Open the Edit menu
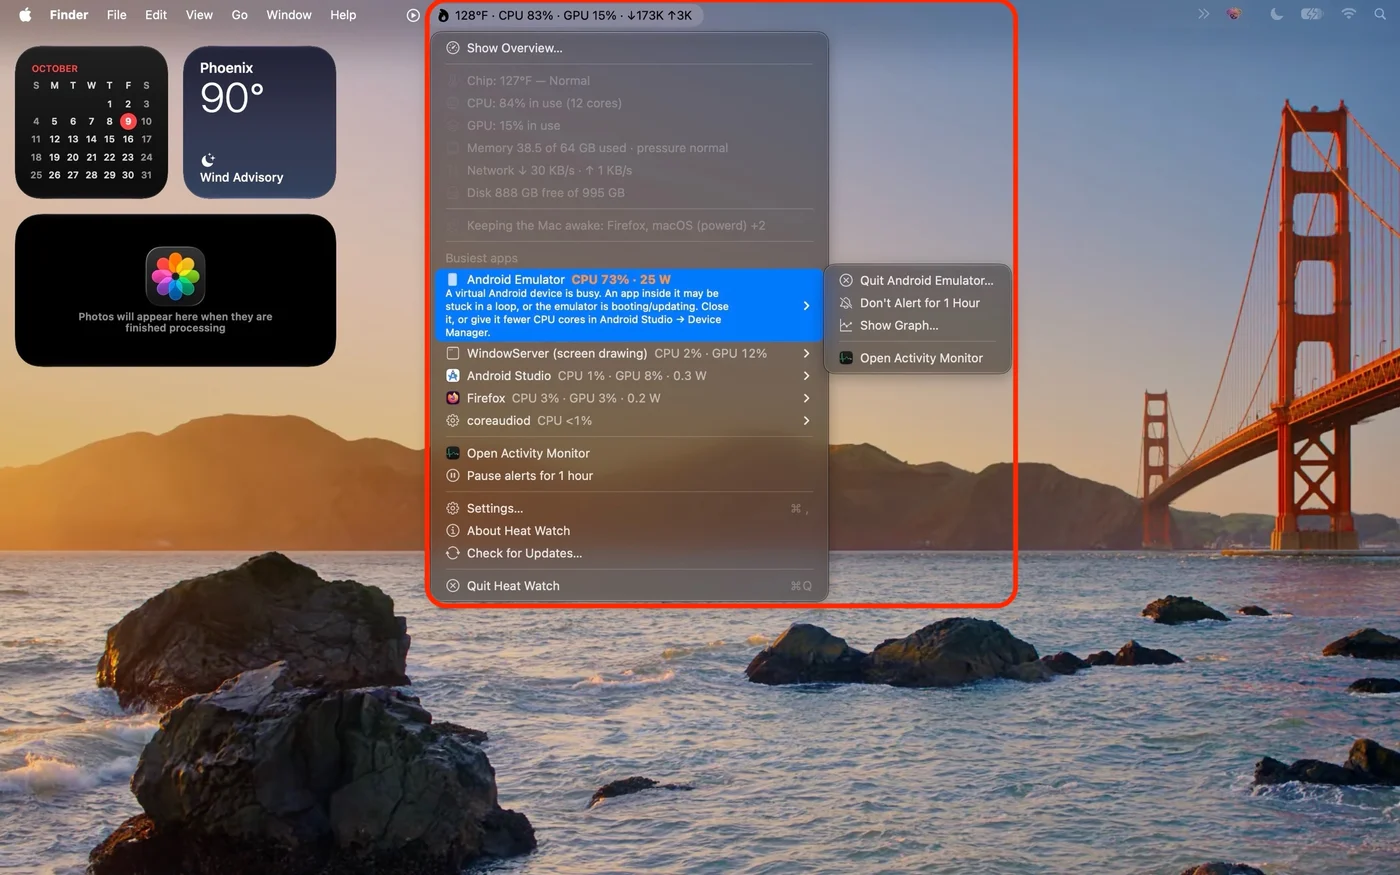Viewport: 1400px width, 875px height. tap(156, 15)
